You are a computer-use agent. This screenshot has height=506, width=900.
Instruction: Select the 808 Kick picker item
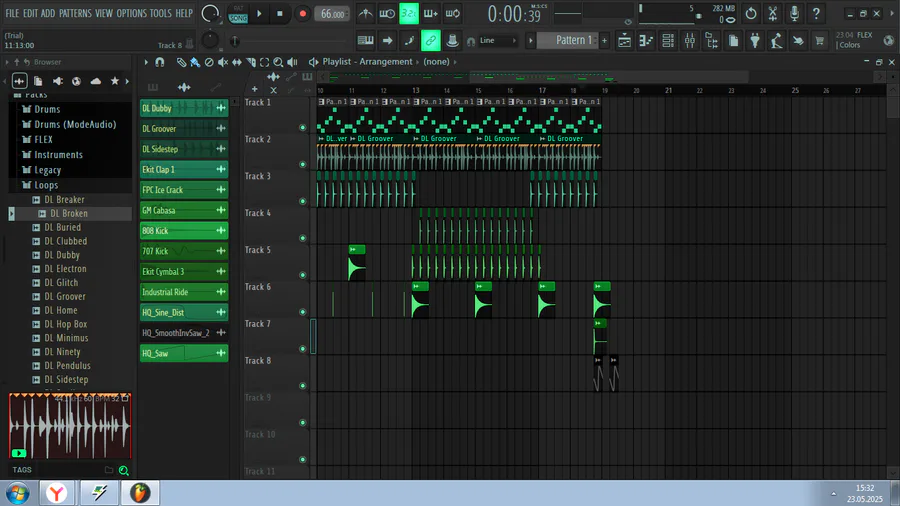[184, 231]
